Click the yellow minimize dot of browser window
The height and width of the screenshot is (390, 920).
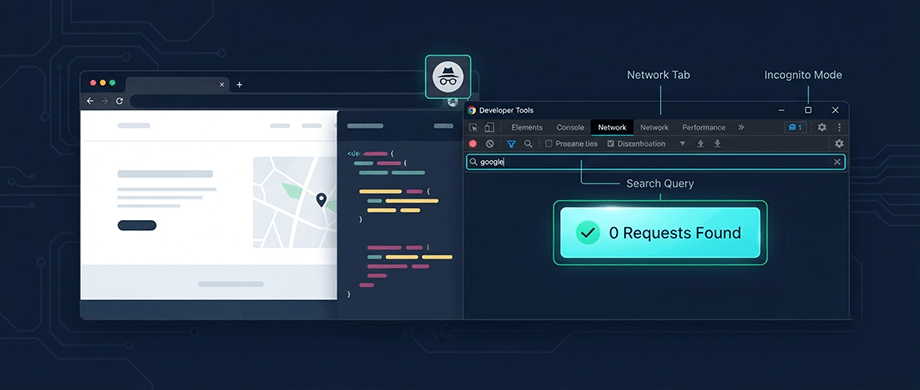point(103,83)
